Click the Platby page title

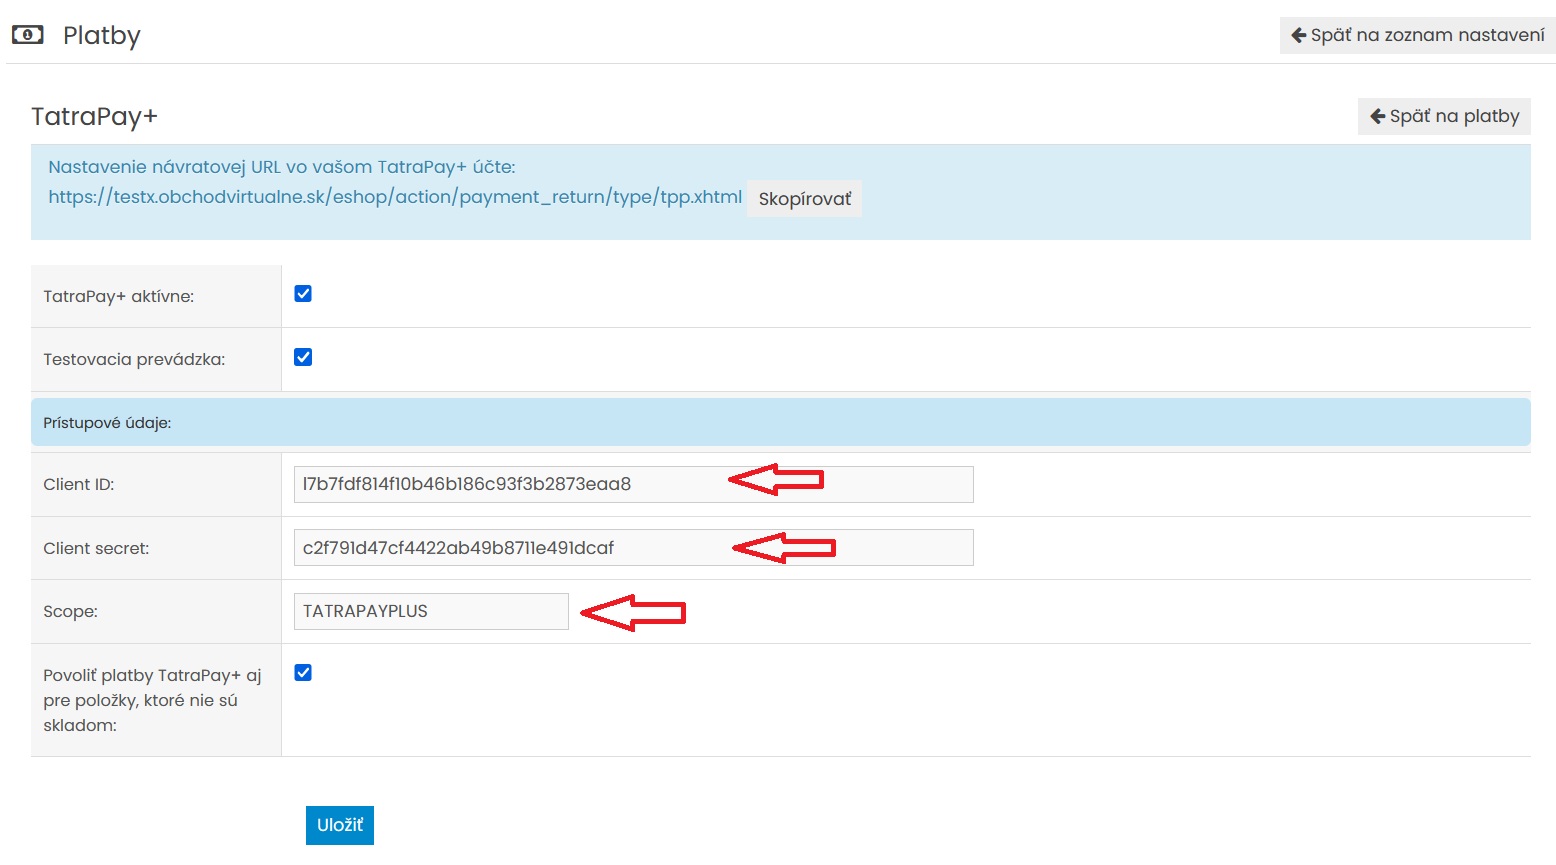101,36
